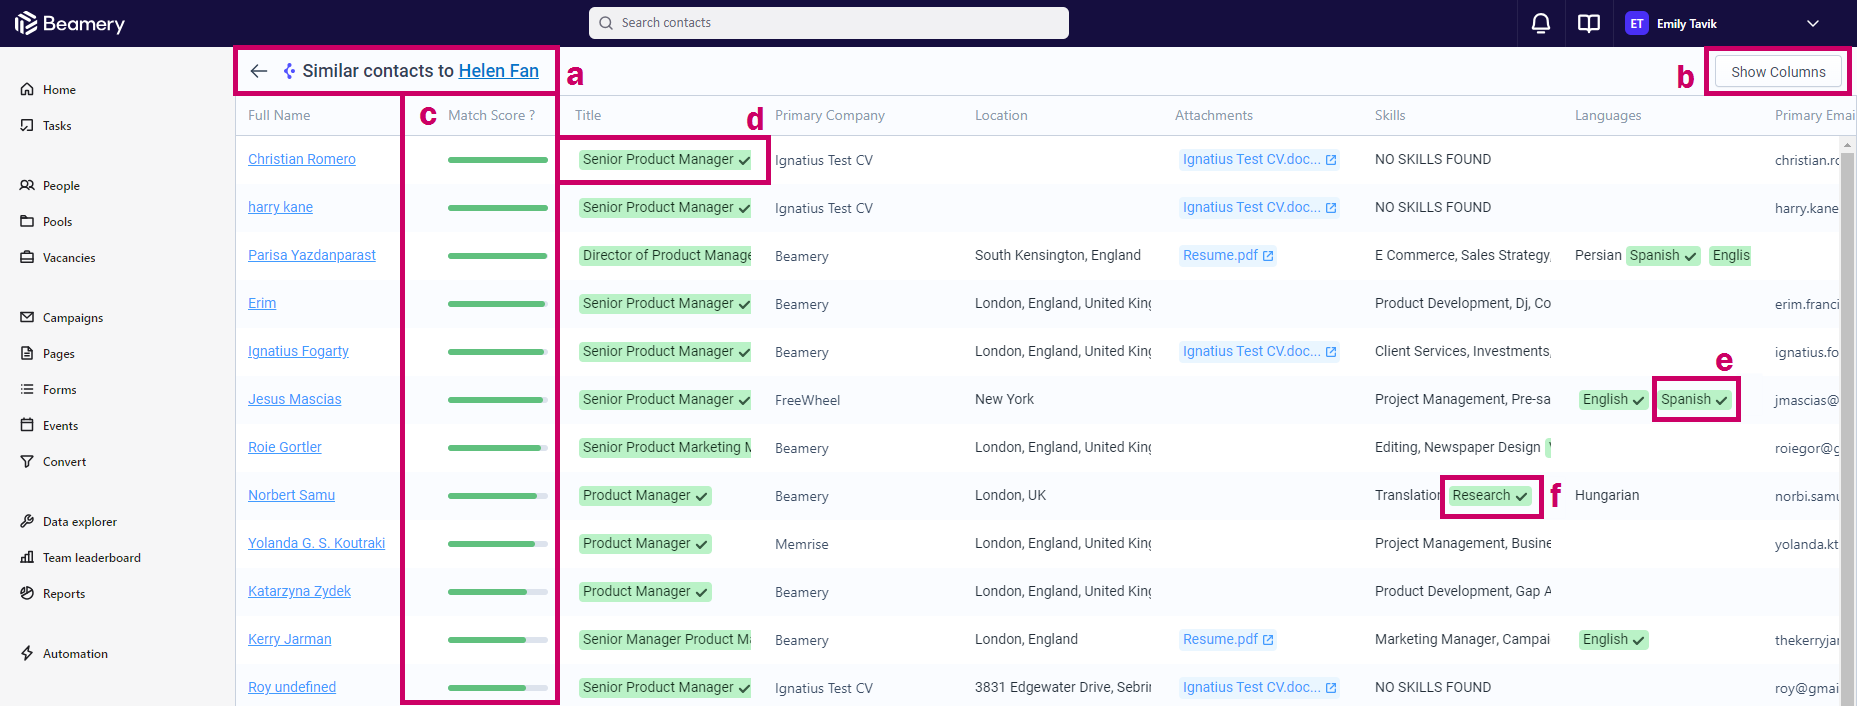The image size is (1857, 706).
Task: Click the search magnifier icon
Action: (x=606, y=23)
